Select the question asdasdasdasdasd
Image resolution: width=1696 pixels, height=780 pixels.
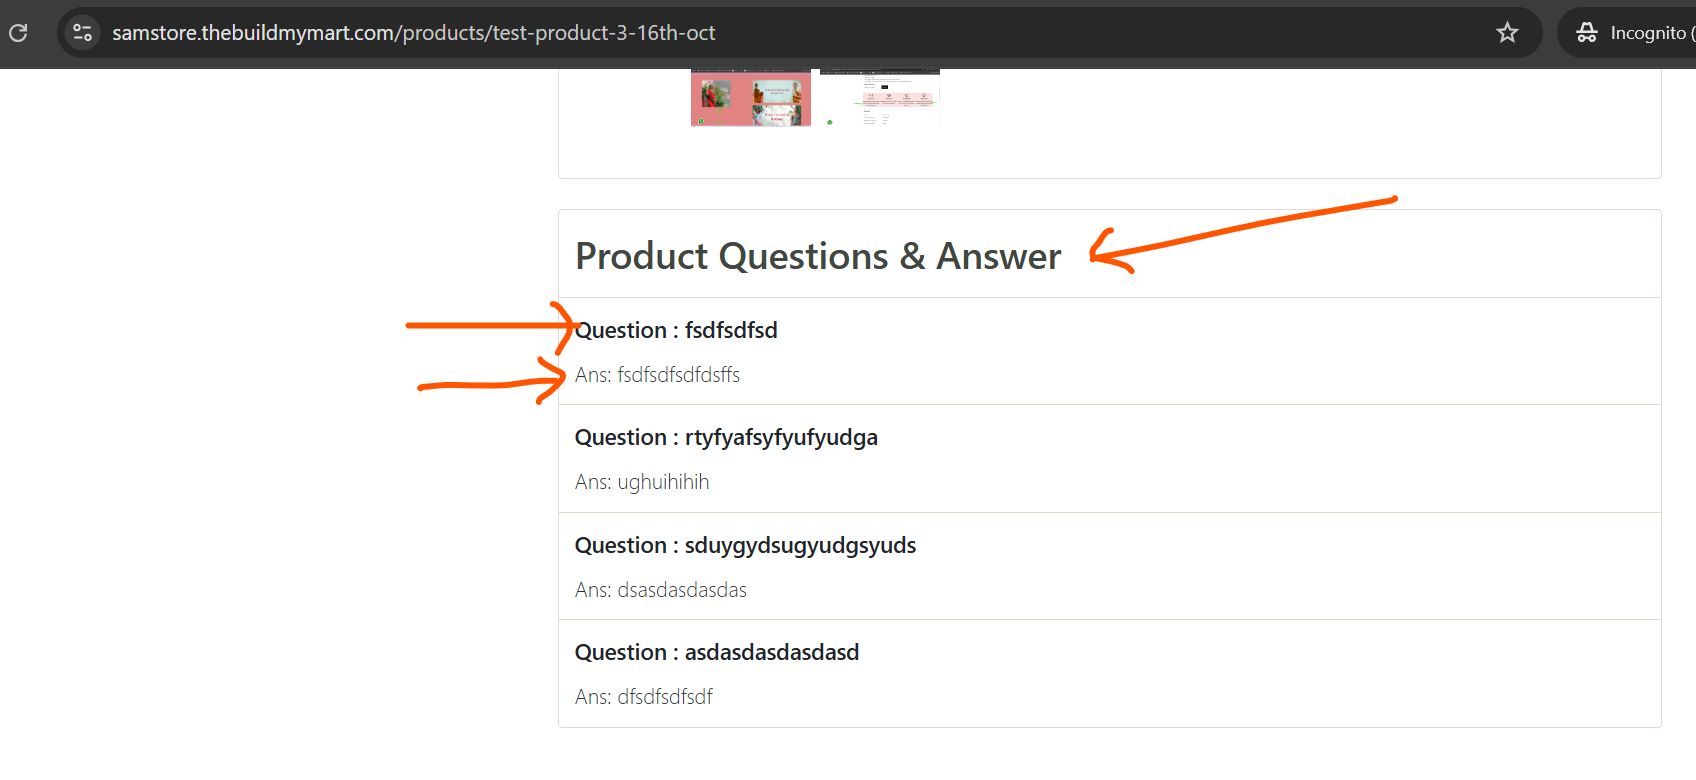pyautogui.click(x=717, y=652)
